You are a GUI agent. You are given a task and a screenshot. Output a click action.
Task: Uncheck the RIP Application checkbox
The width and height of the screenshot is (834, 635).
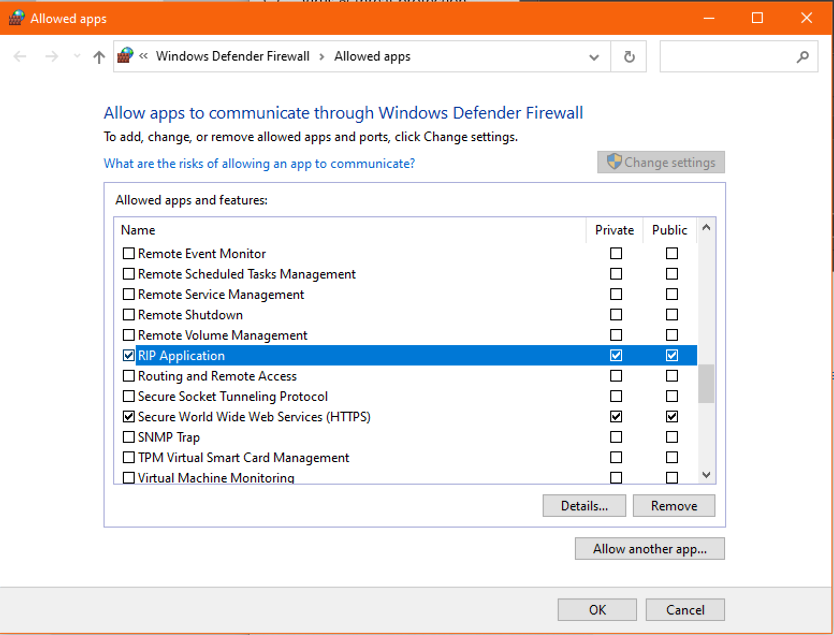click(x=129, y=355)
